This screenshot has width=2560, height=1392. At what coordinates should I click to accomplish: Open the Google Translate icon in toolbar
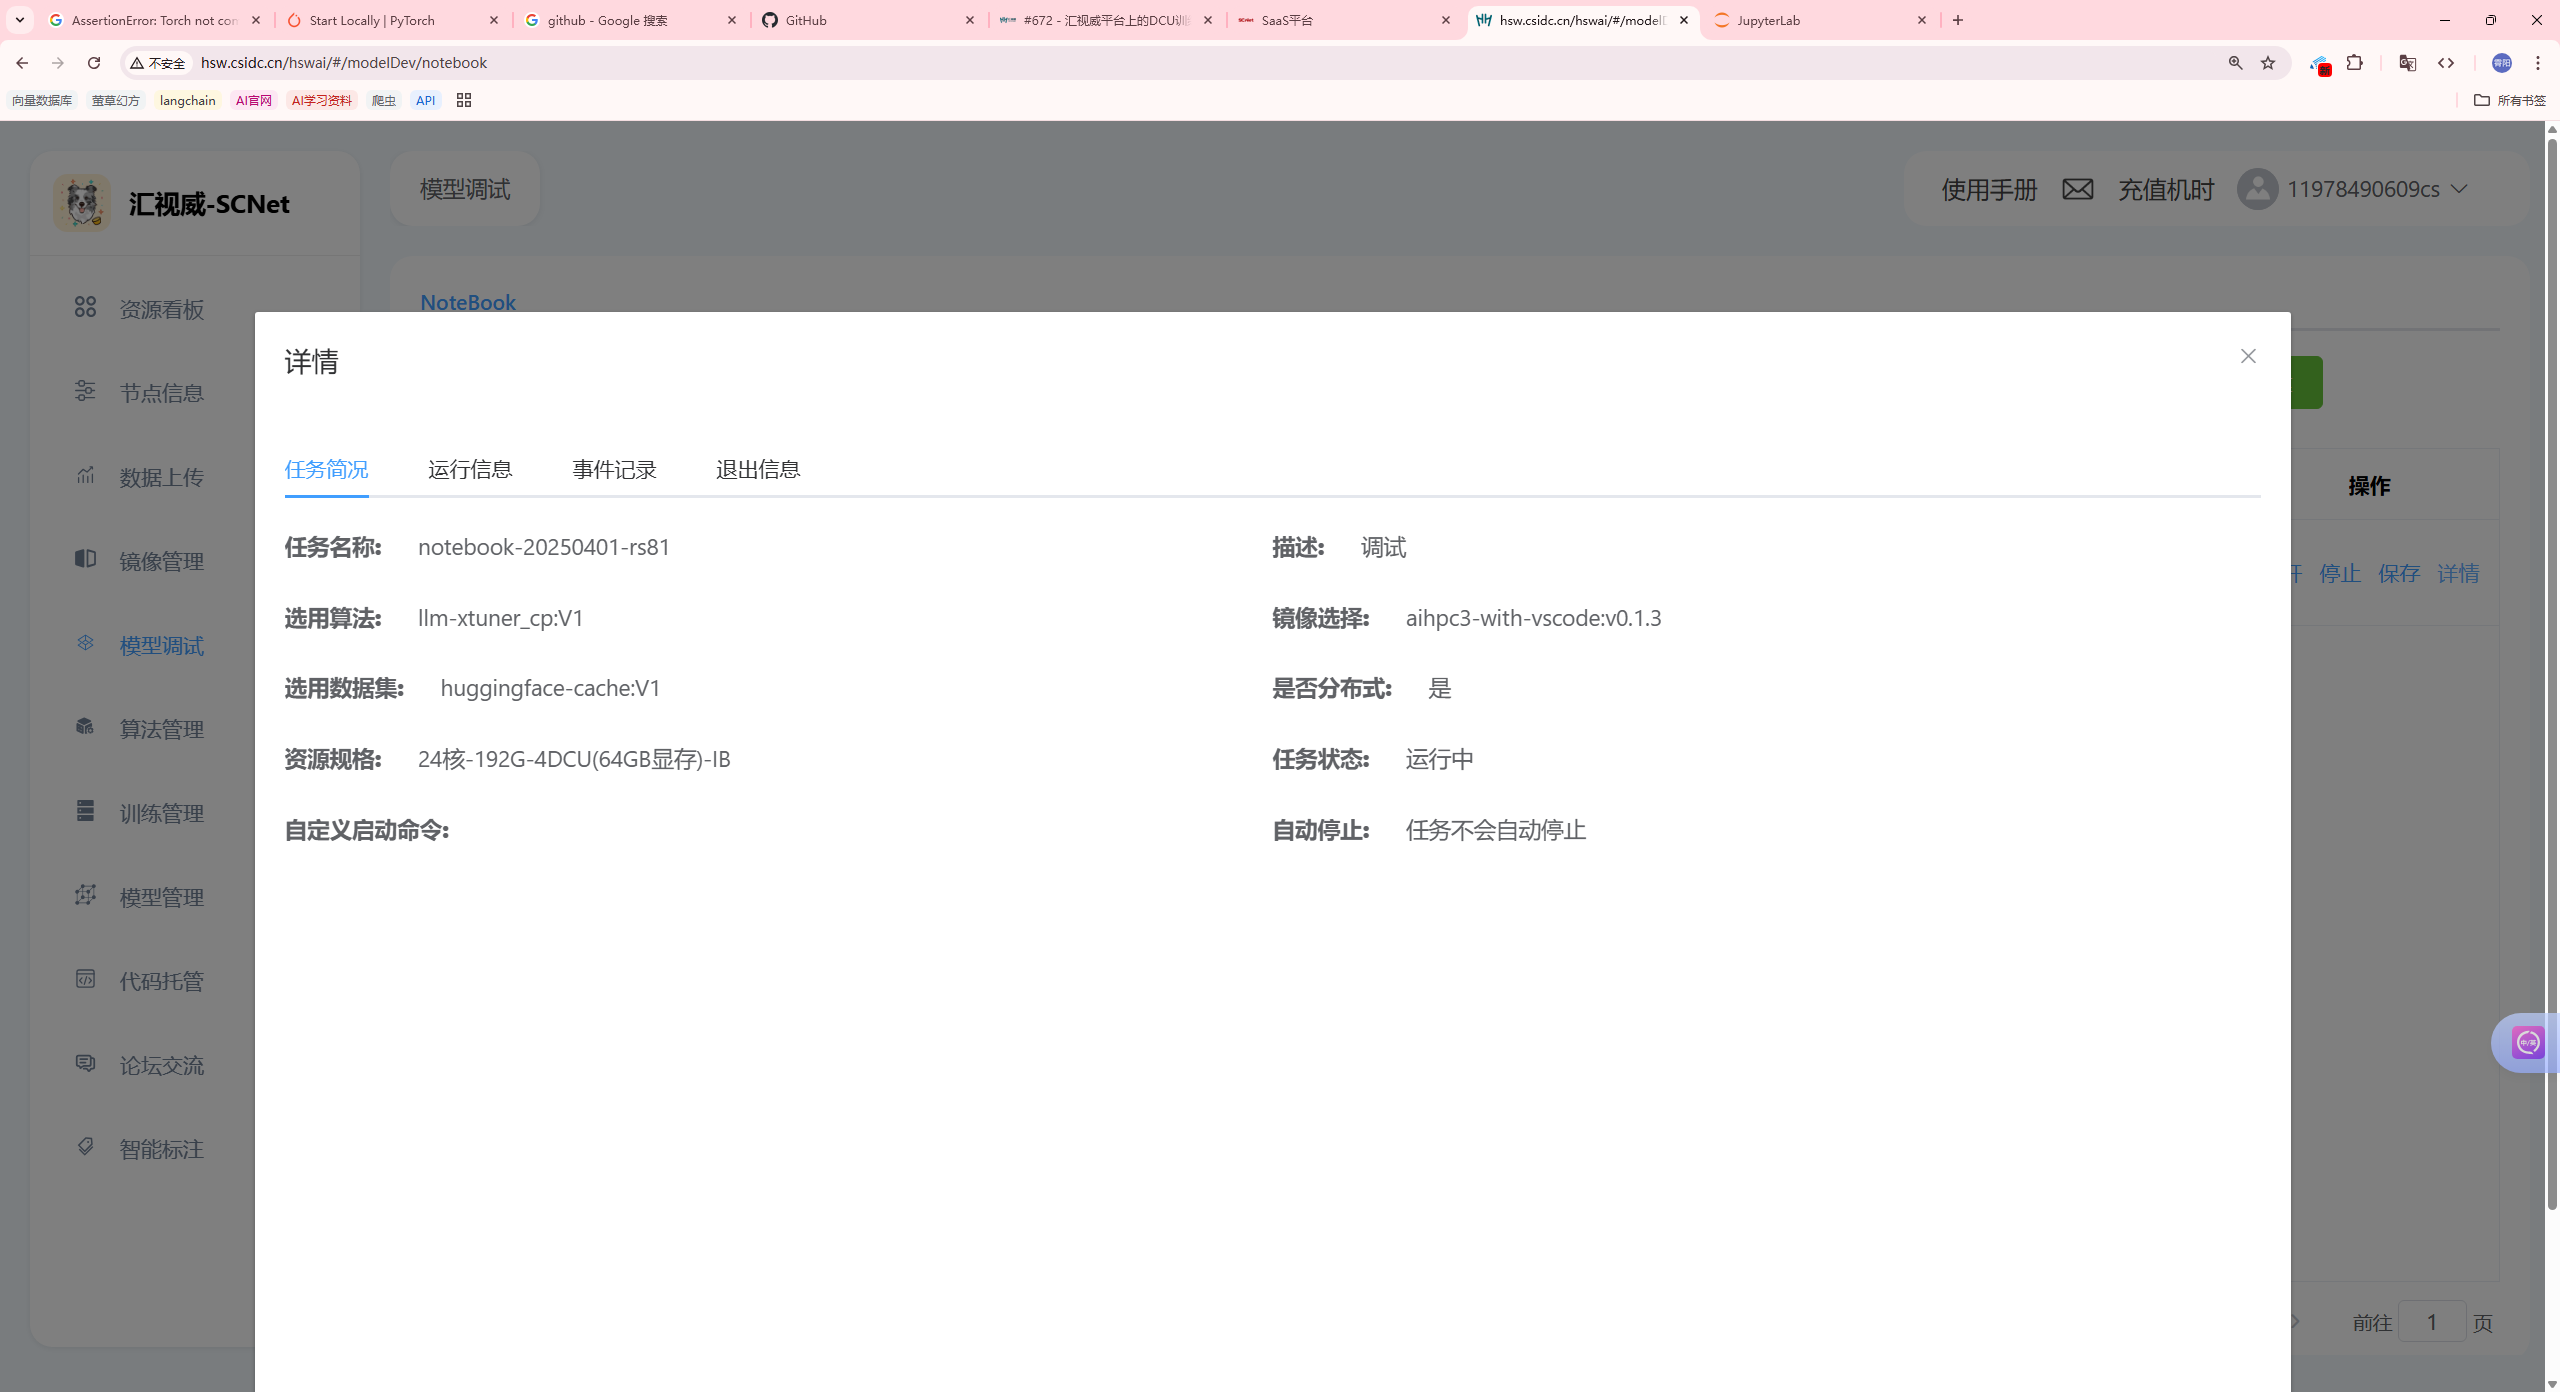click(2407, 63)
